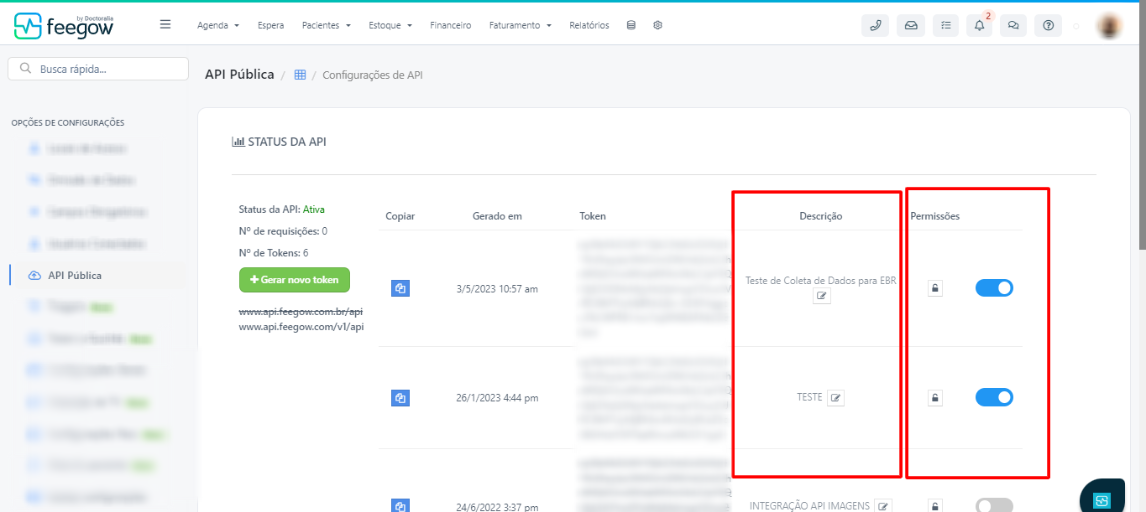
Task: Open settings gear icon in navbar
Action: [x=658, y=25]
